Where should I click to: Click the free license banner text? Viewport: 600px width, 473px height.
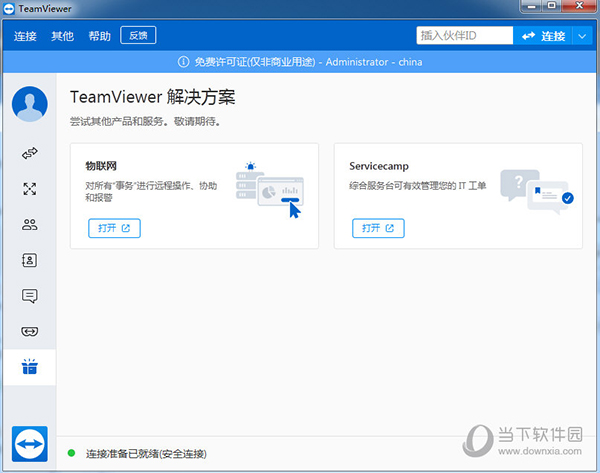pos(308,62)
